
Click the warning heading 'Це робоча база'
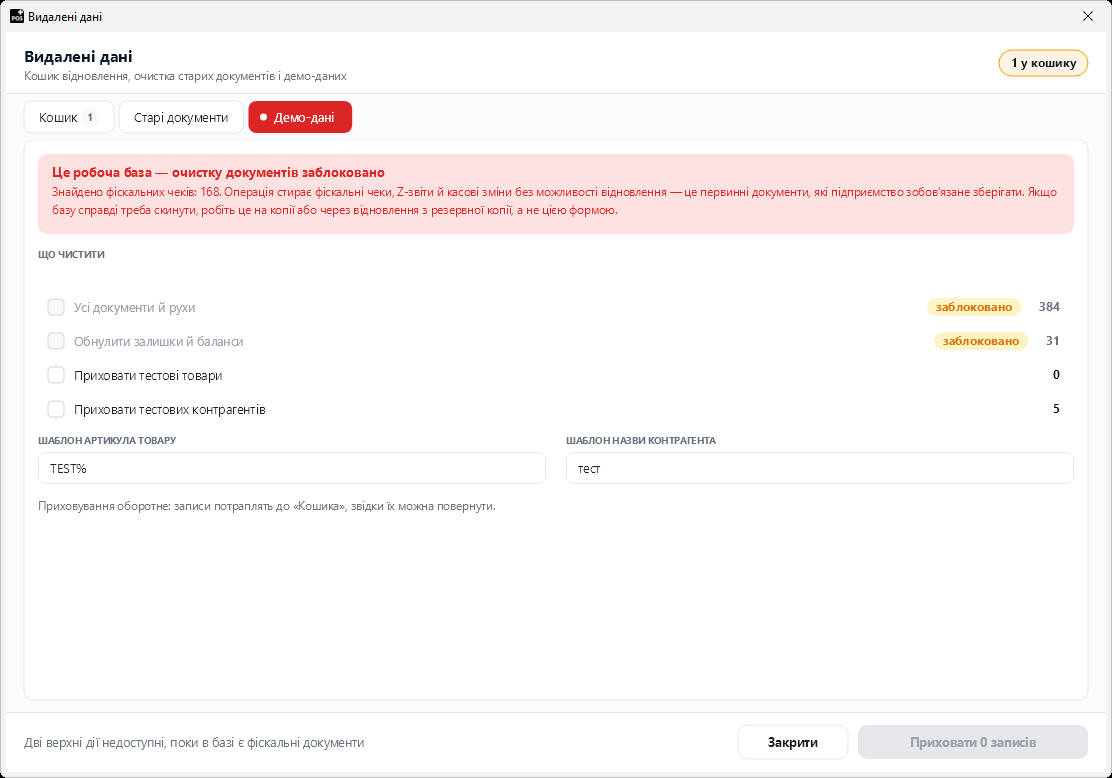(218, 172)
